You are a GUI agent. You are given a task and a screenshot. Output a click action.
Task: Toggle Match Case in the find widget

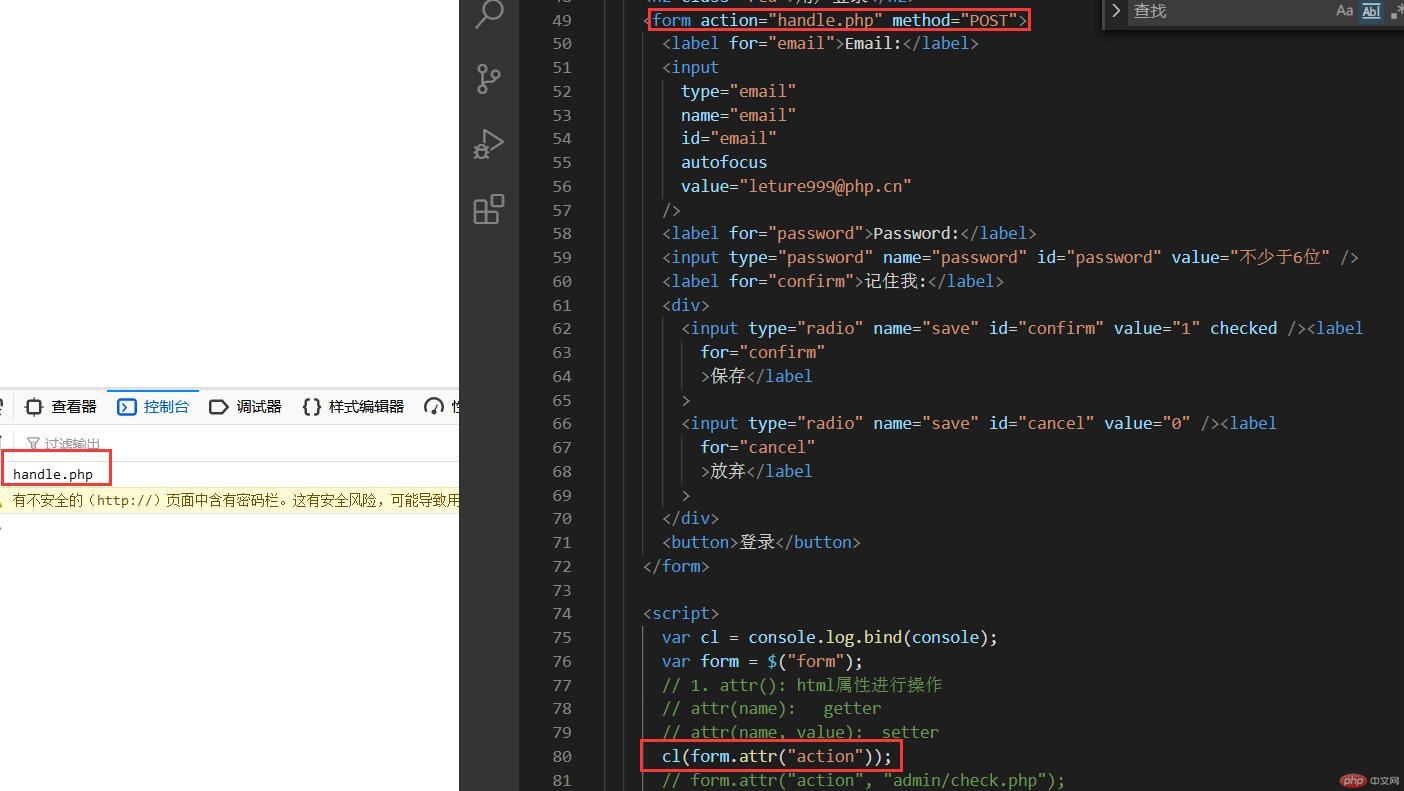(1344, 11)
